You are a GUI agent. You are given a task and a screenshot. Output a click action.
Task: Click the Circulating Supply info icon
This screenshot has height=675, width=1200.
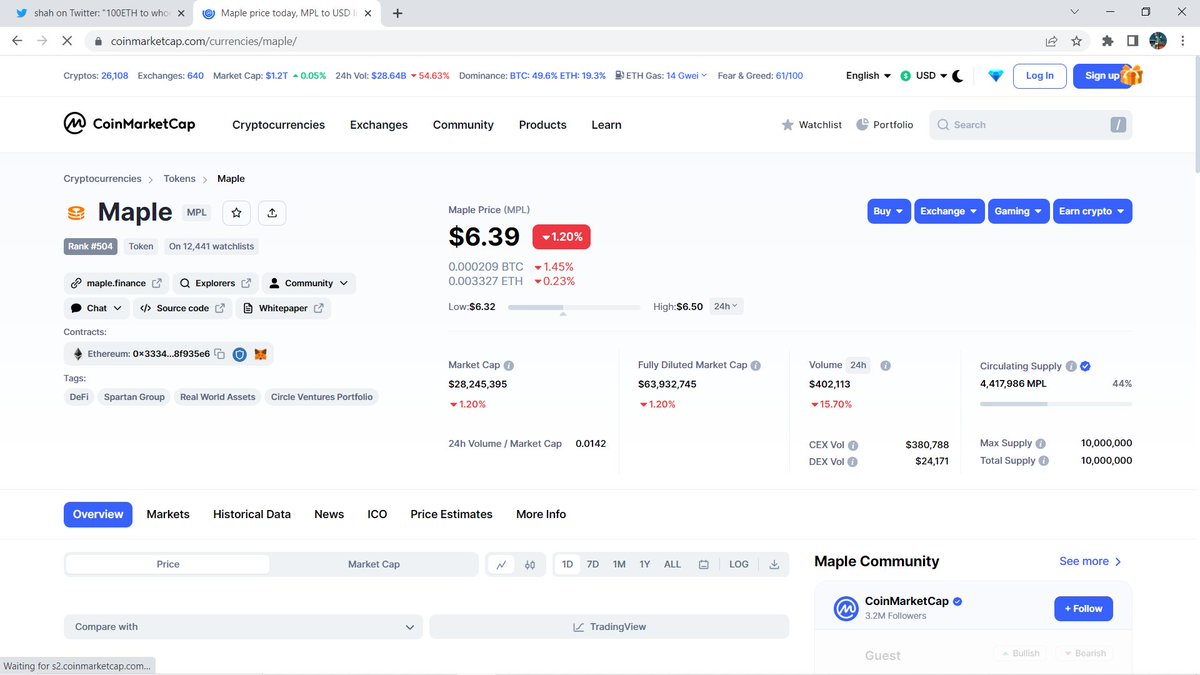[1071, 366]
